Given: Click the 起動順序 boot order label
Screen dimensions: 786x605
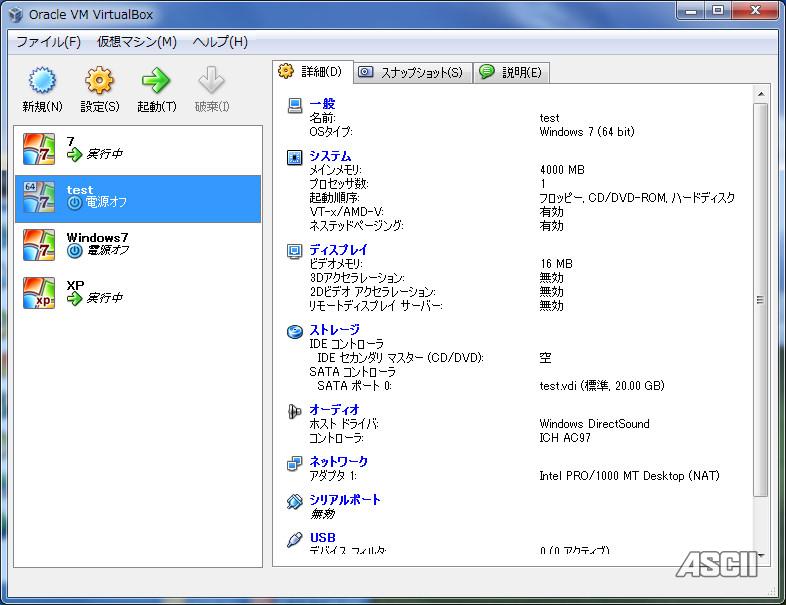Looking at the screenshot, I should (x=334, y=197).
